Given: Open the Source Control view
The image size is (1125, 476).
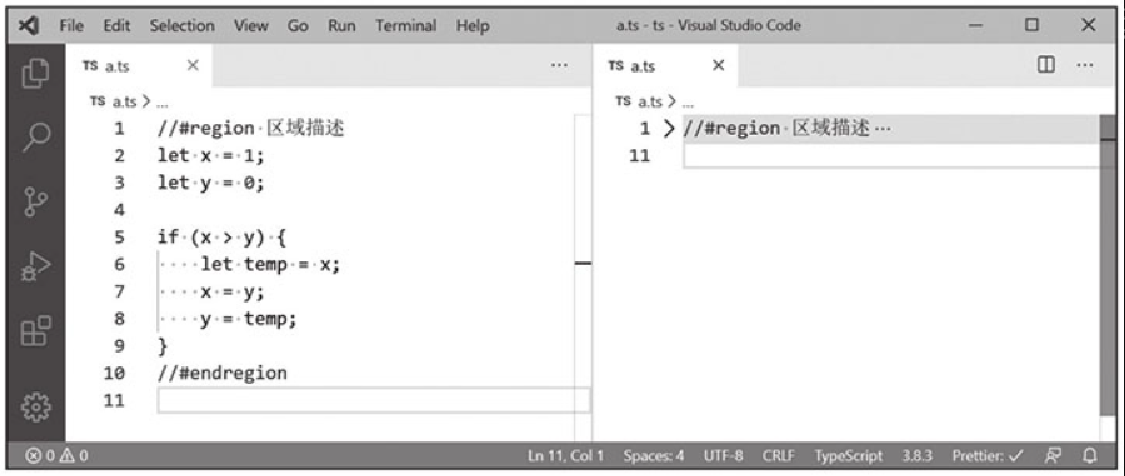Looking at the screenshot, I should click(36, 203).
